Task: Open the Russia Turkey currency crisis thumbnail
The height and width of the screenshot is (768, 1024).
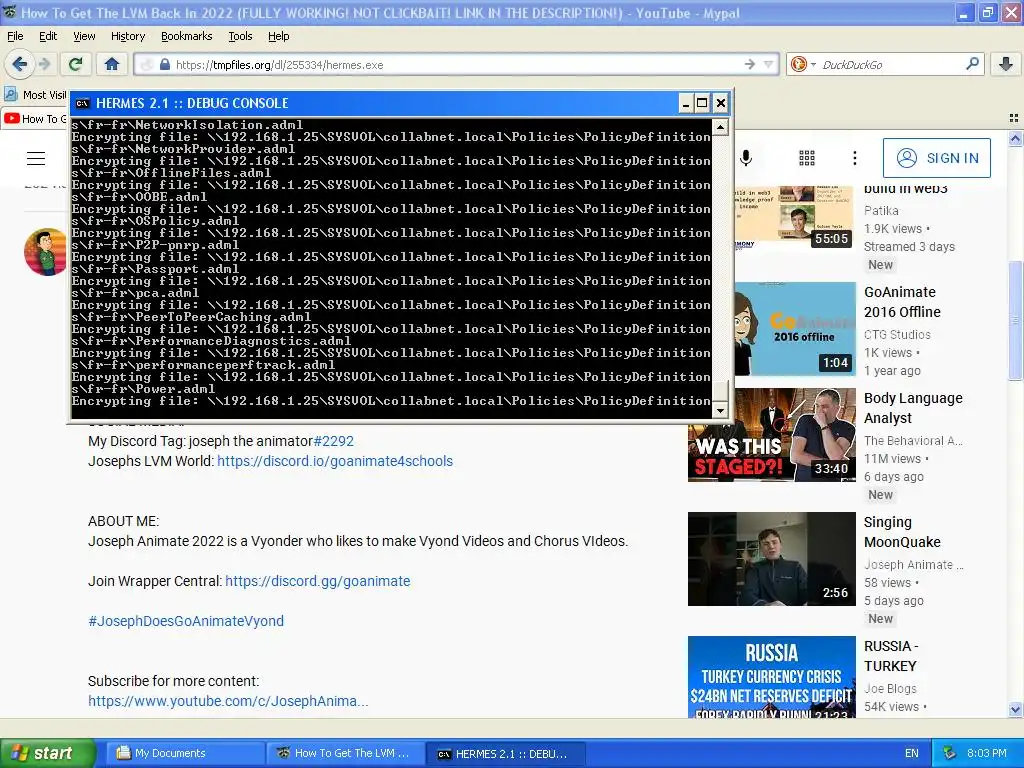Action: coord(772,677)
